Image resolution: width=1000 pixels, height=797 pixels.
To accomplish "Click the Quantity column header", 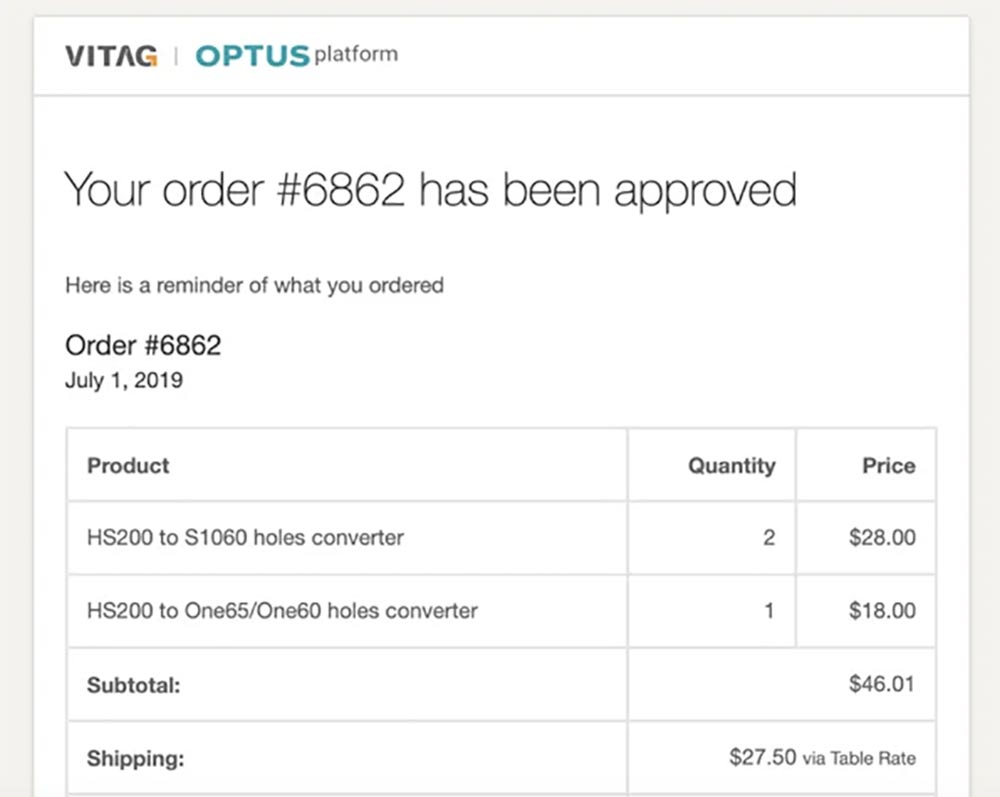I will 731,465.
